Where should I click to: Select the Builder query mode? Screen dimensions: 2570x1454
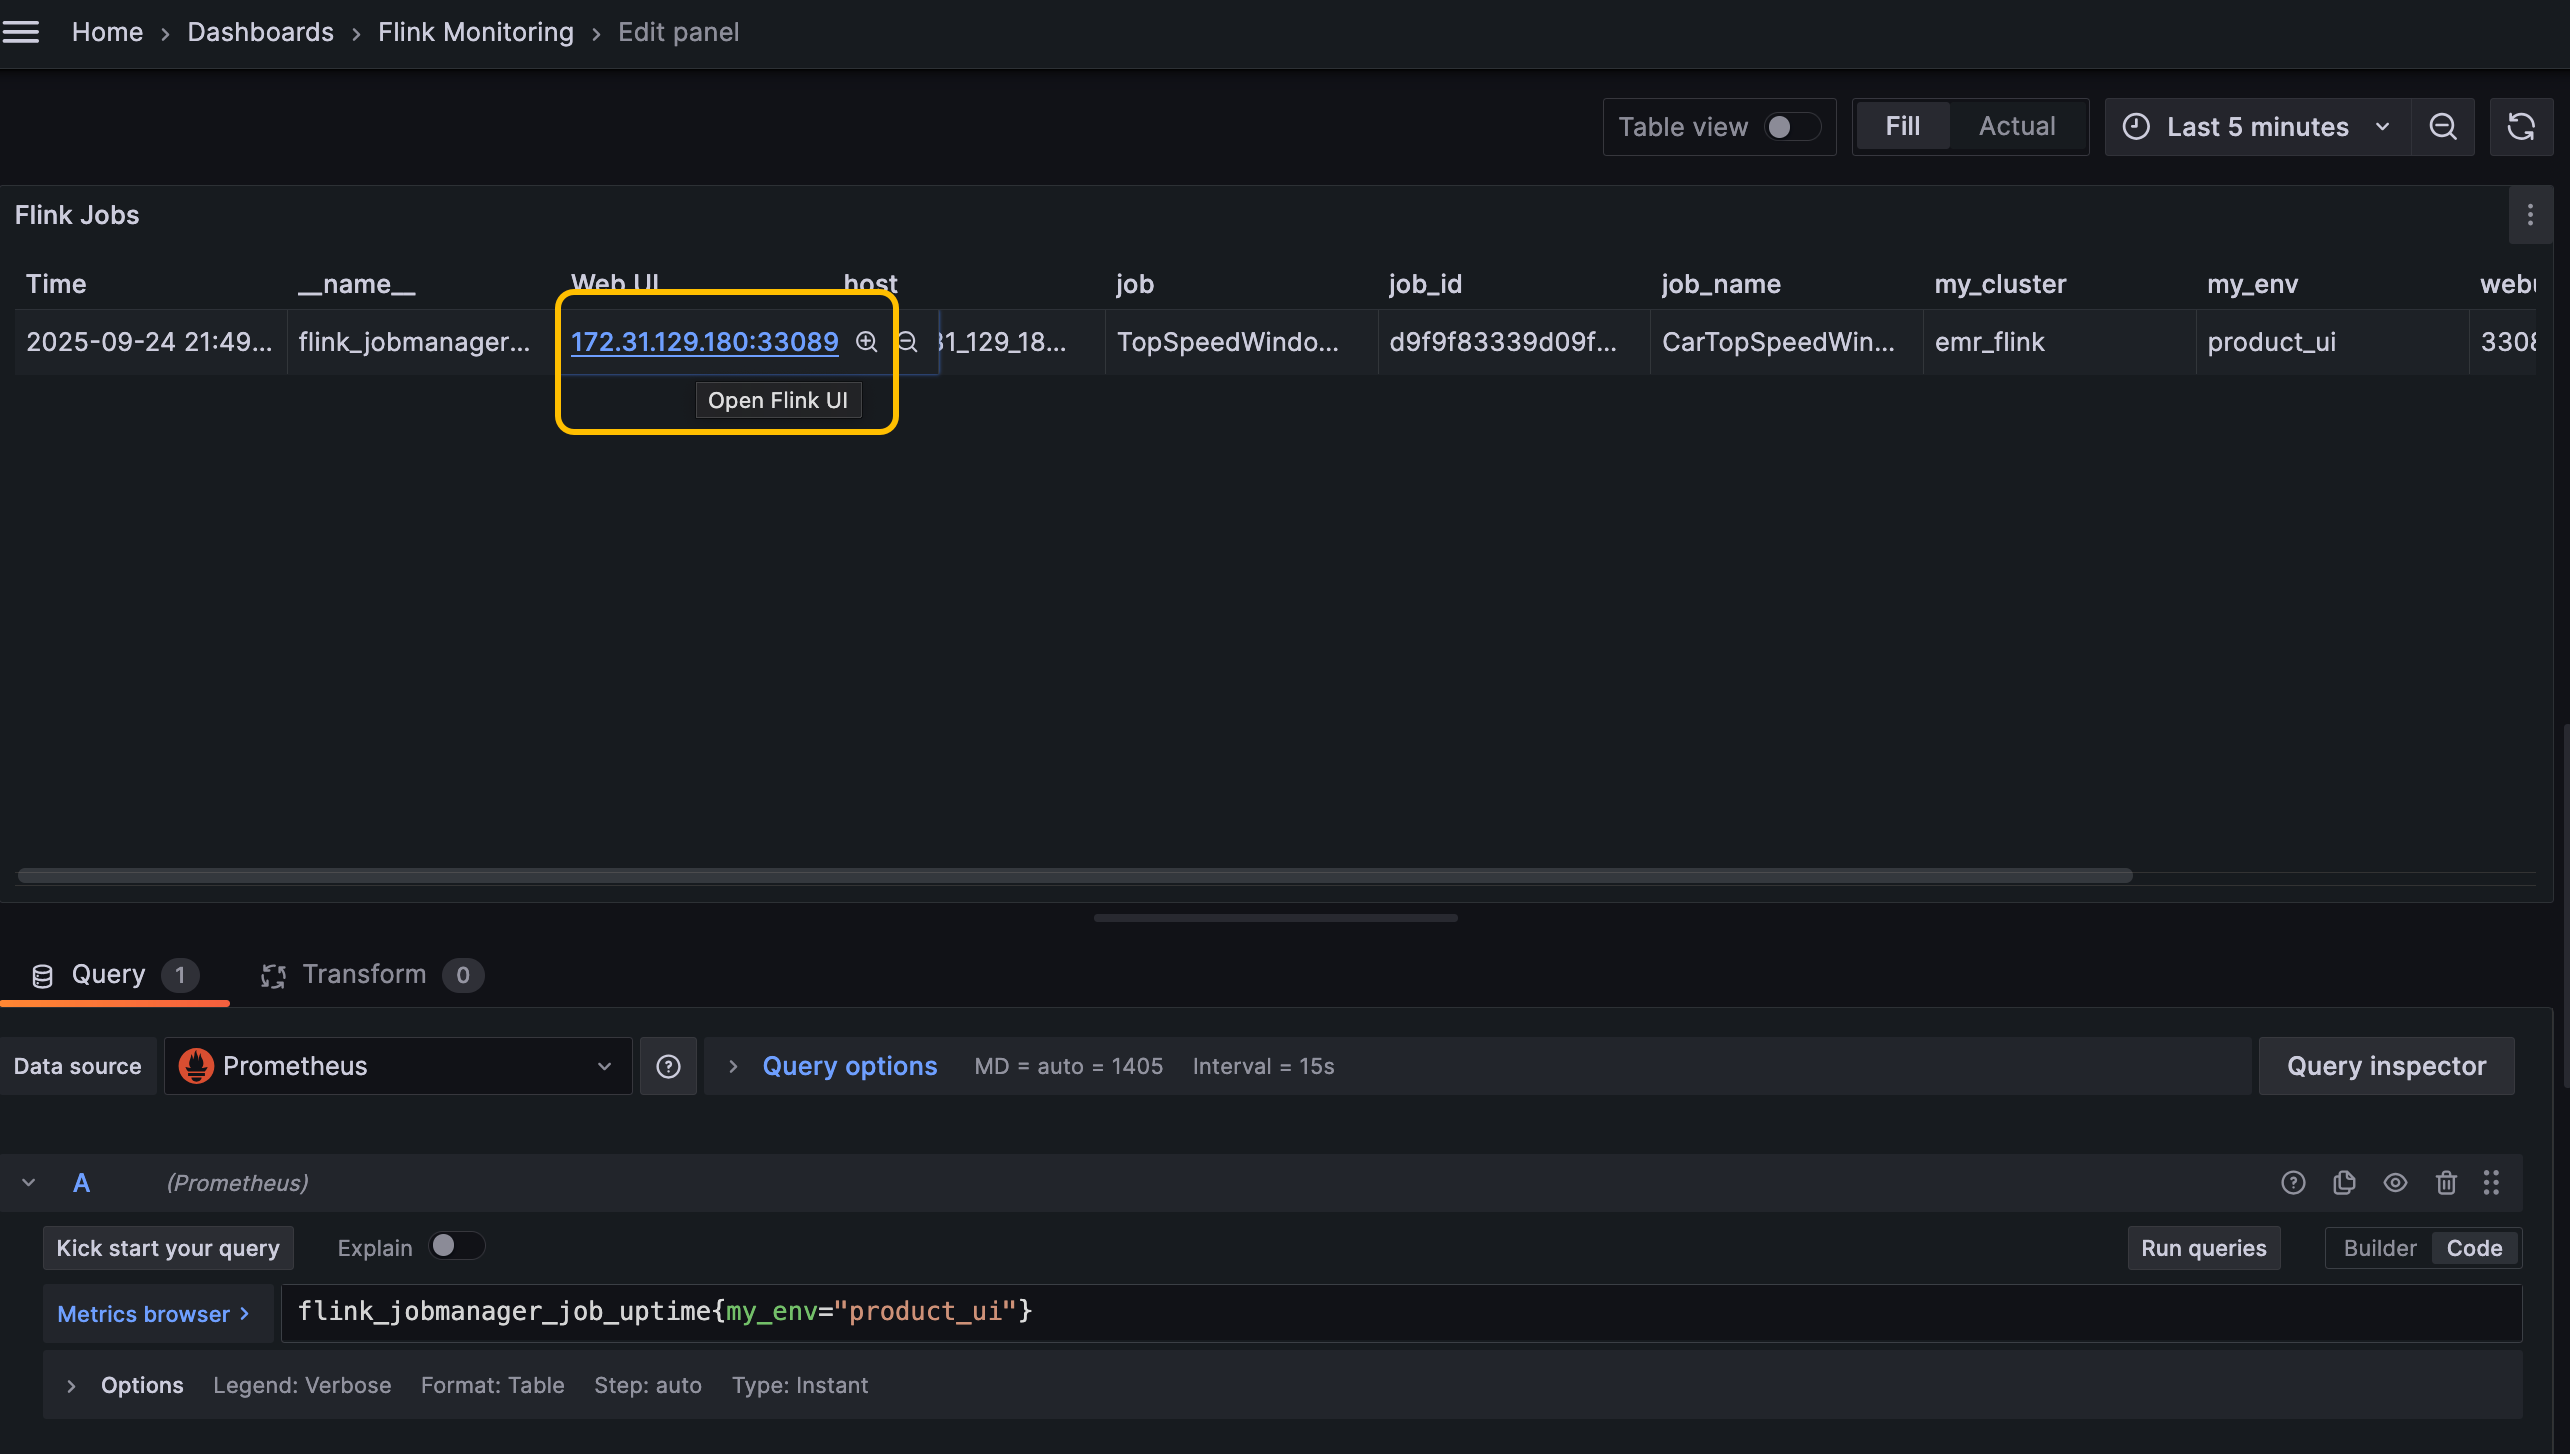[x=2379, y=1248]
